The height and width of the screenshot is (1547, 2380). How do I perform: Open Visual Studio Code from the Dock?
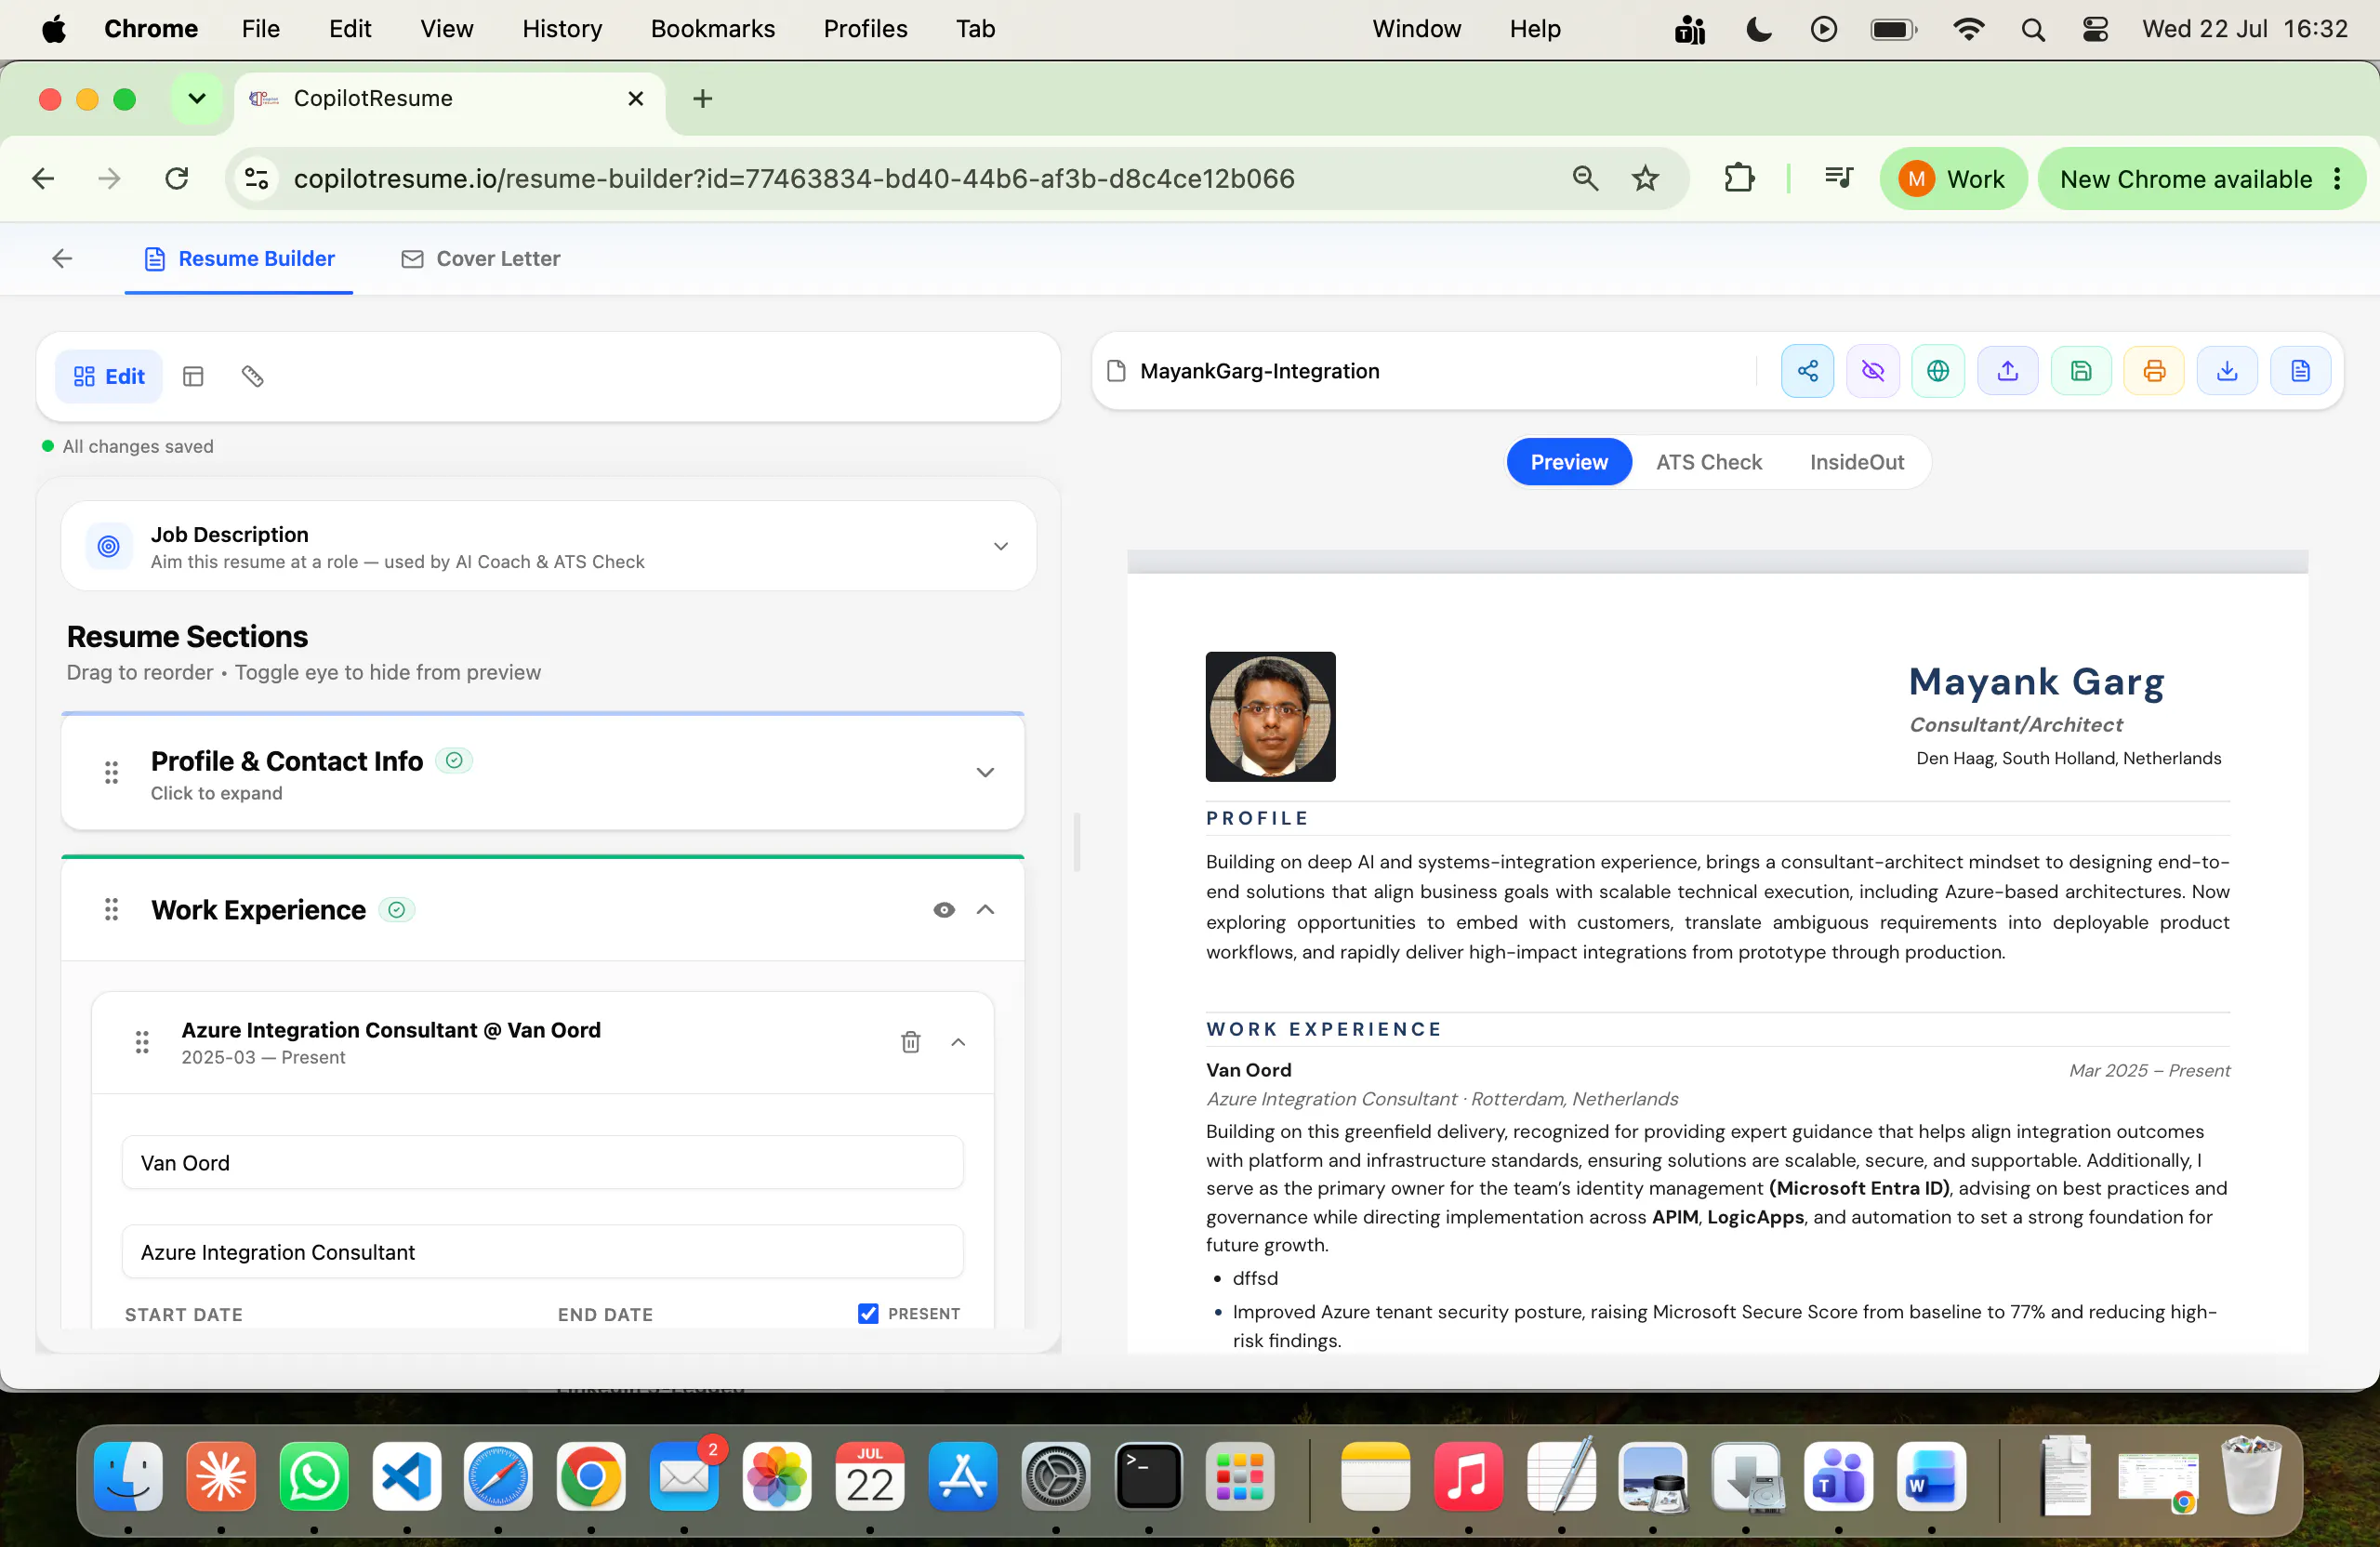tap(407, 1477)
